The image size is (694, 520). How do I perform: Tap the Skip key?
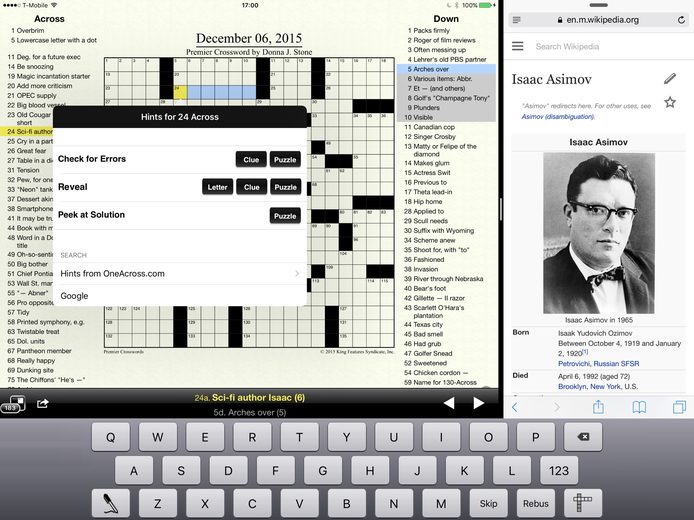(x=488, y=504)
